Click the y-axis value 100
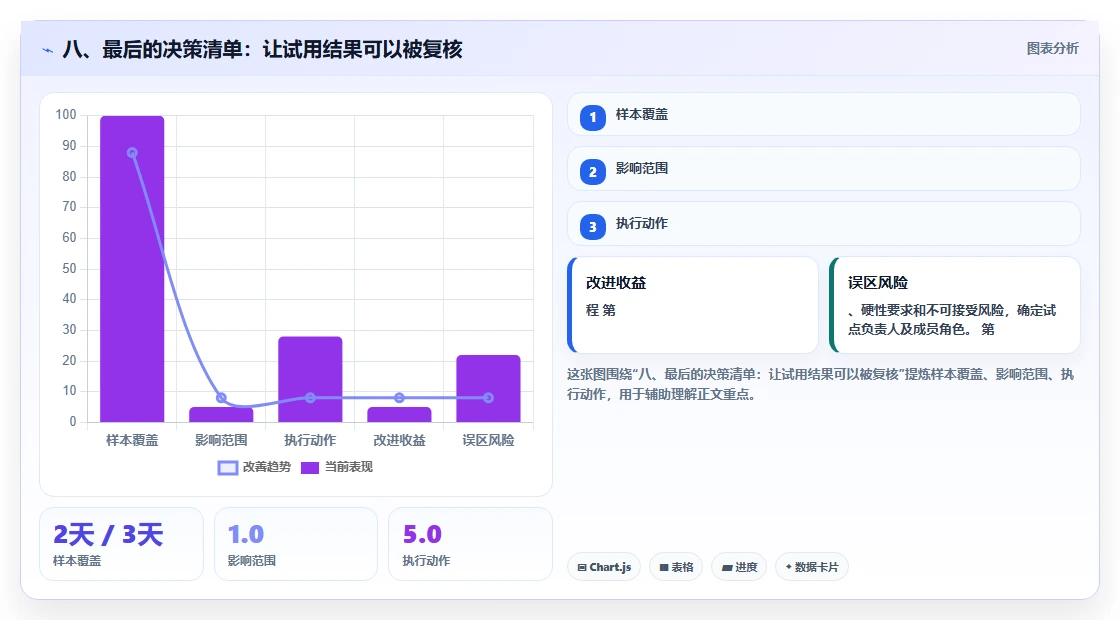This screenshot has width=1120, height=620. [x=66, y=115]
